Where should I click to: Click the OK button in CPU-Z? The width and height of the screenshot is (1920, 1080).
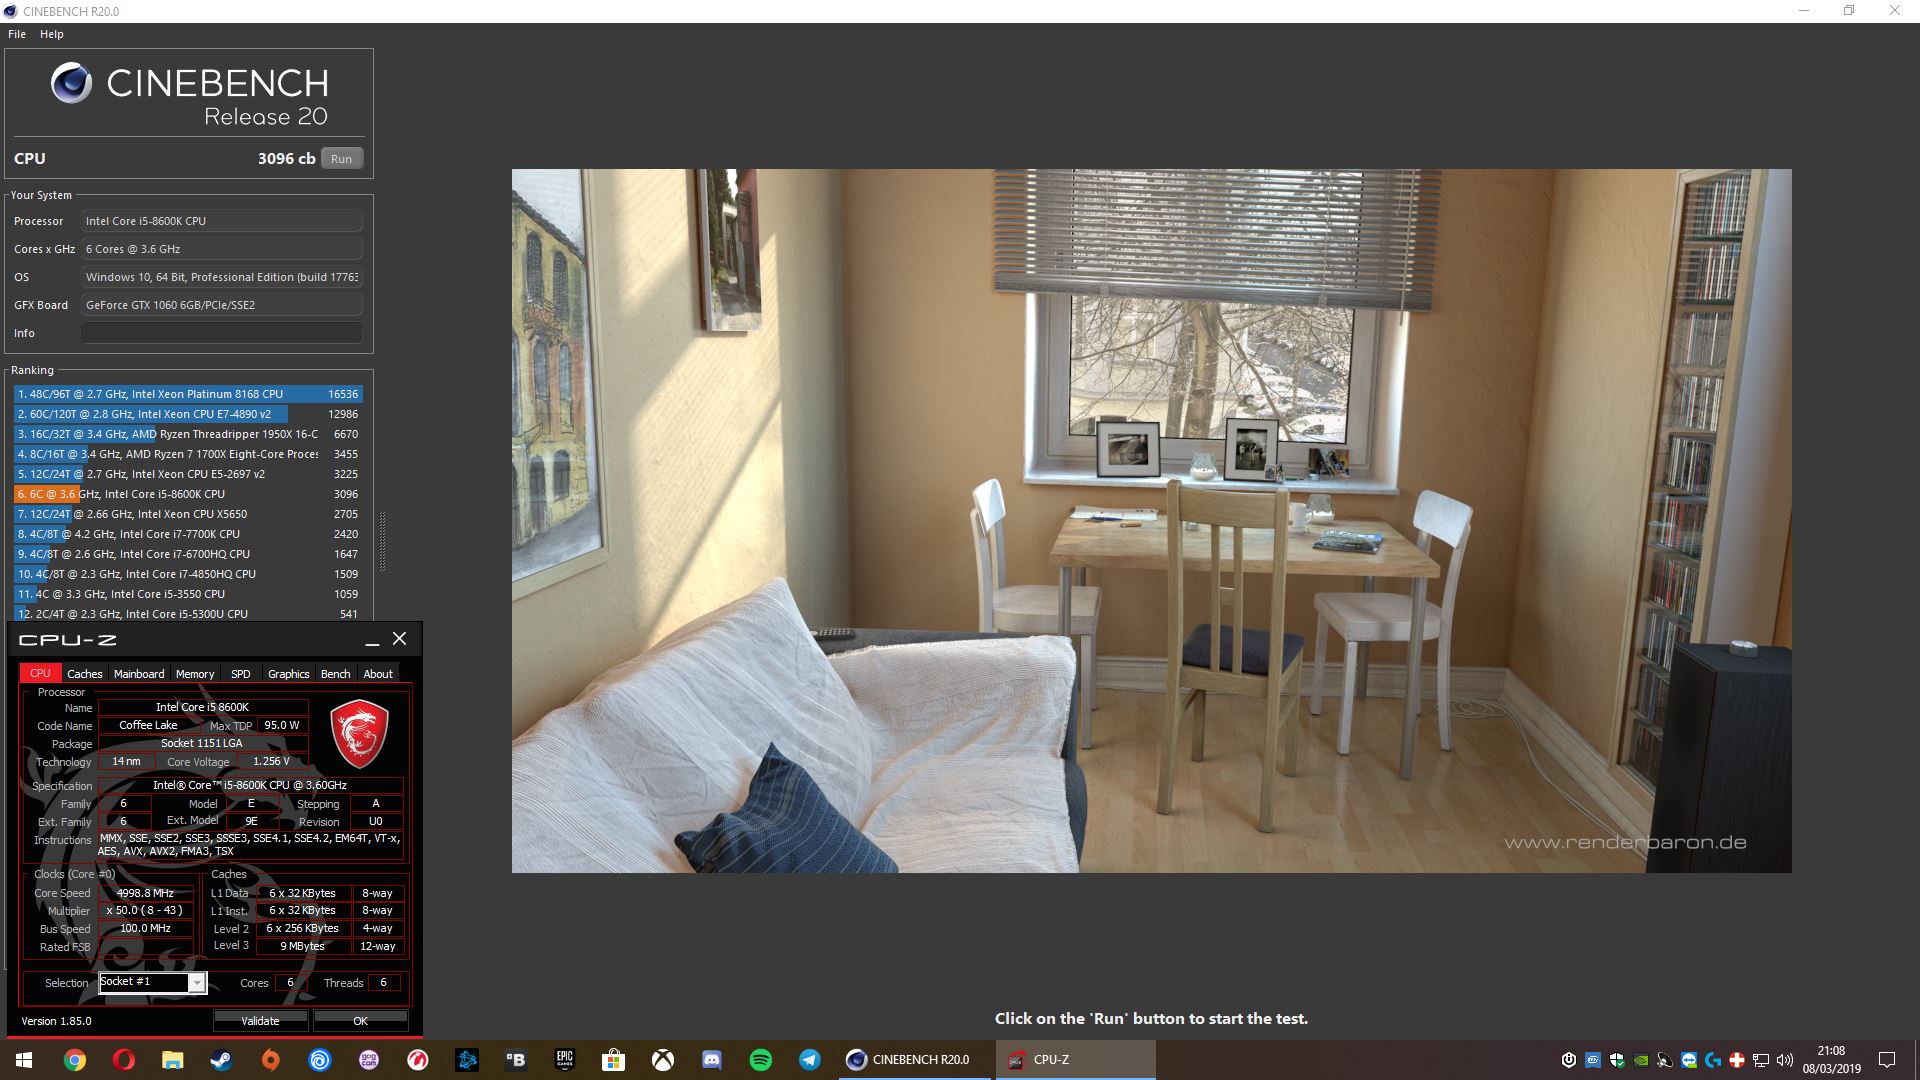pyautogui.click(x=361, y=1021)
